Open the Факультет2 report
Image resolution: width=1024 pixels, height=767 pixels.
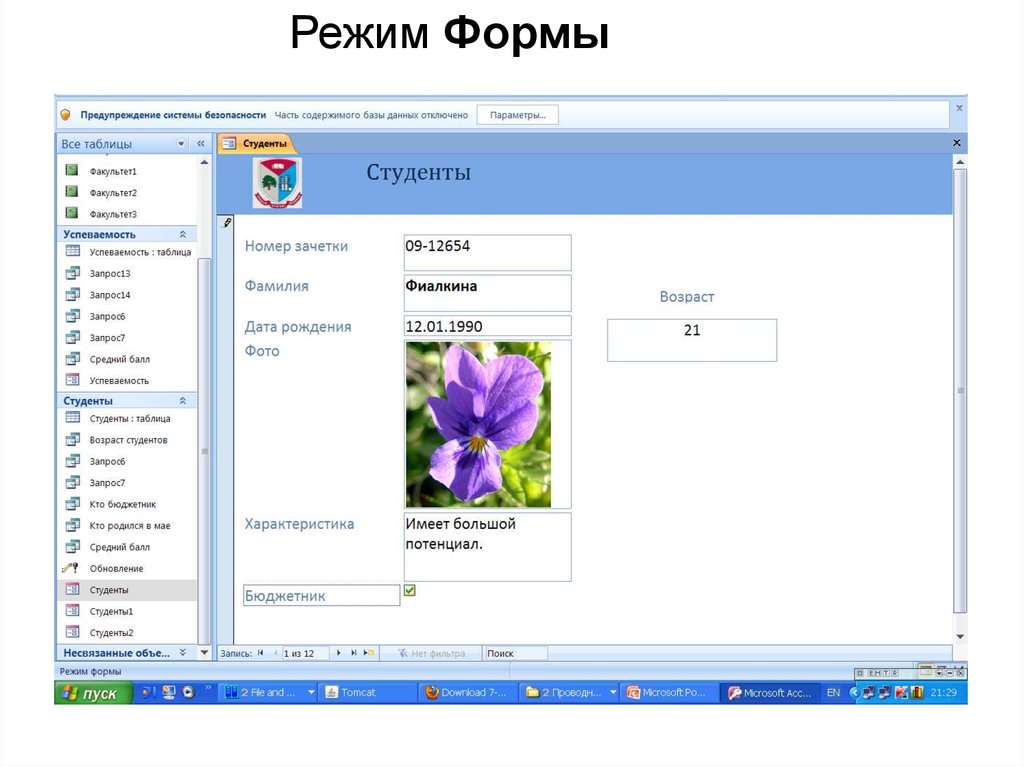coord(112,192)
